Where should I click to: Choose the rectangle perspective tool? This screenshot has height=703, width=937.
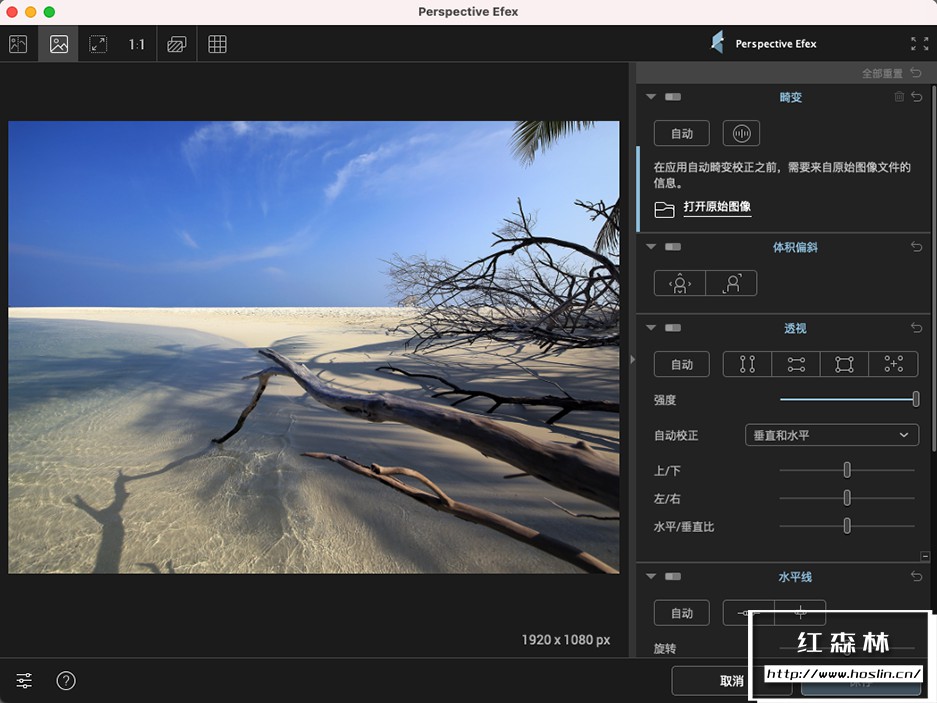coord(844,365)
